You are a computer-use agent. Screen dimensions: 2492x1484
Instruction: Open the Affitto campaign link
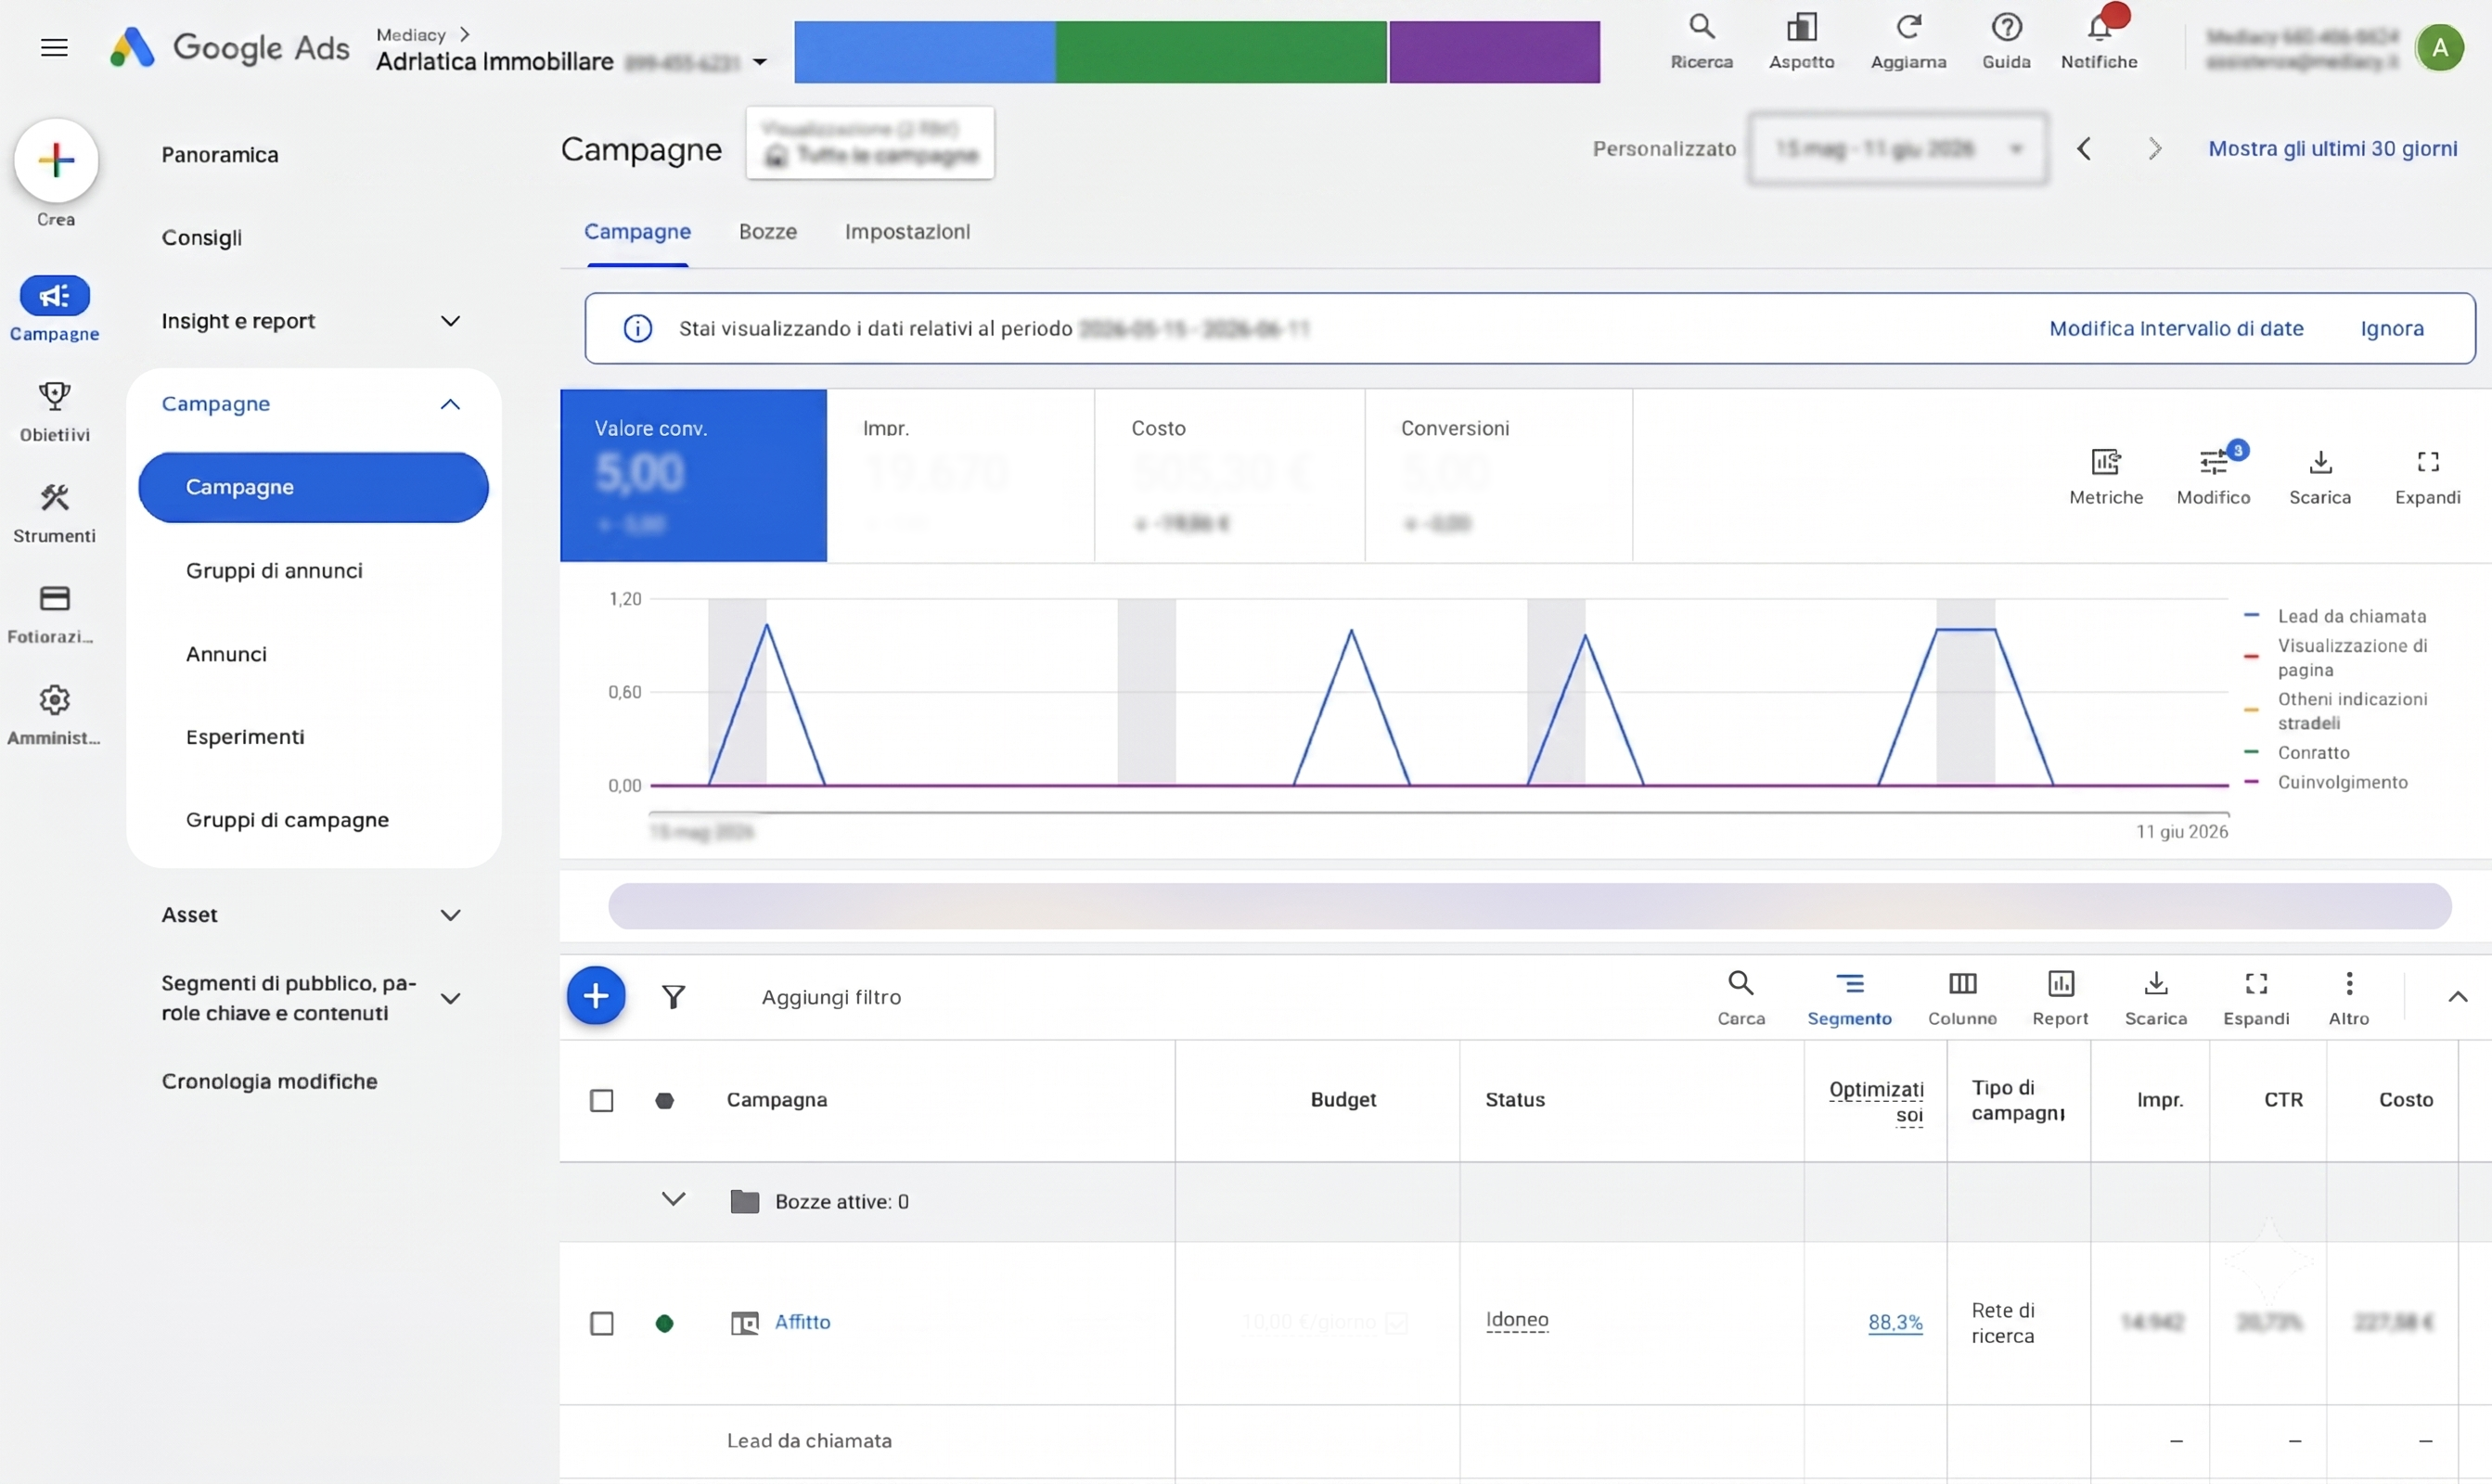pyautogui.click(x=802, y=1322)
